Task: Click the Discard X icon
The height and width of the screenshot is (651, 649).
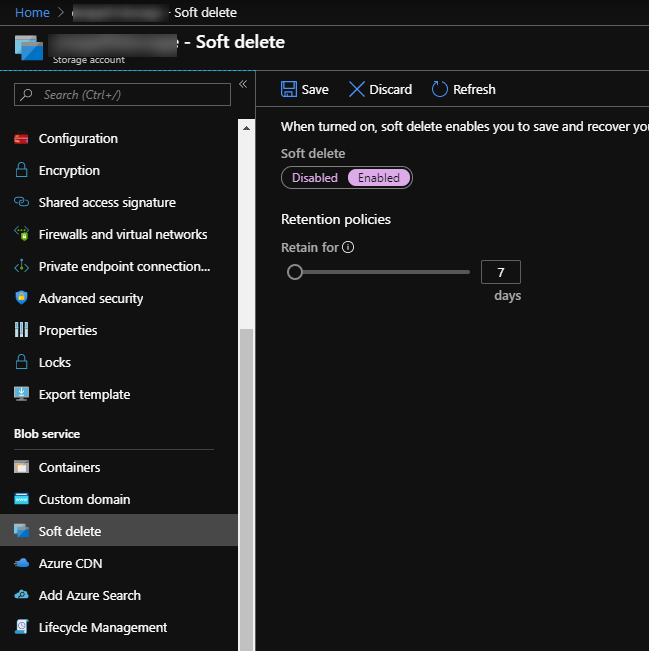Action: point(357,89)
